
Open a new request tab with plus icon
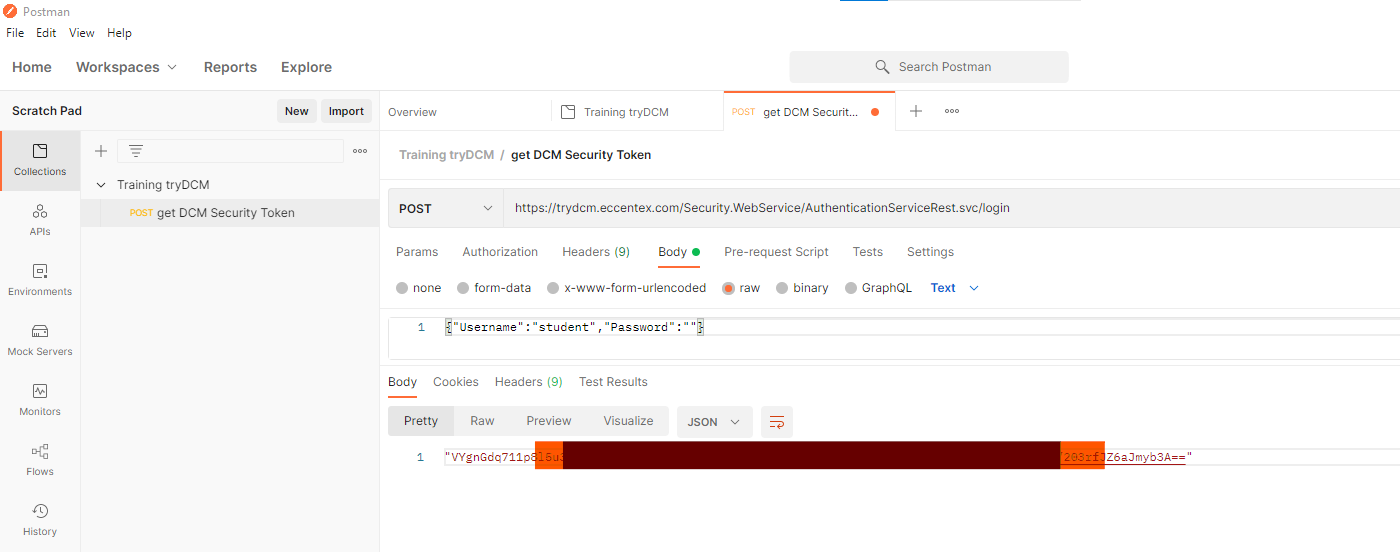915,111
